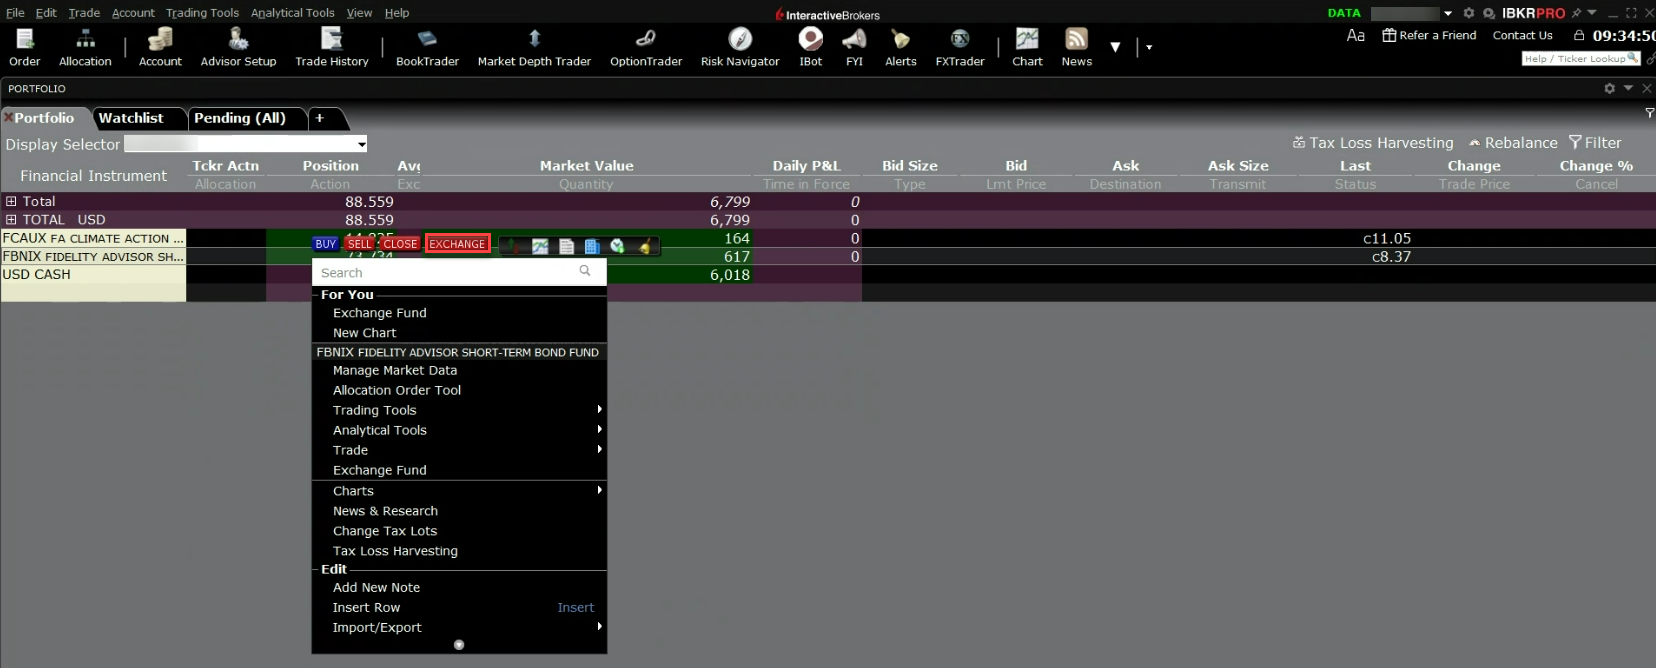Open Alerts bell in toolbar
Screen dimensions: 1656x668
(x=901, y=47)
